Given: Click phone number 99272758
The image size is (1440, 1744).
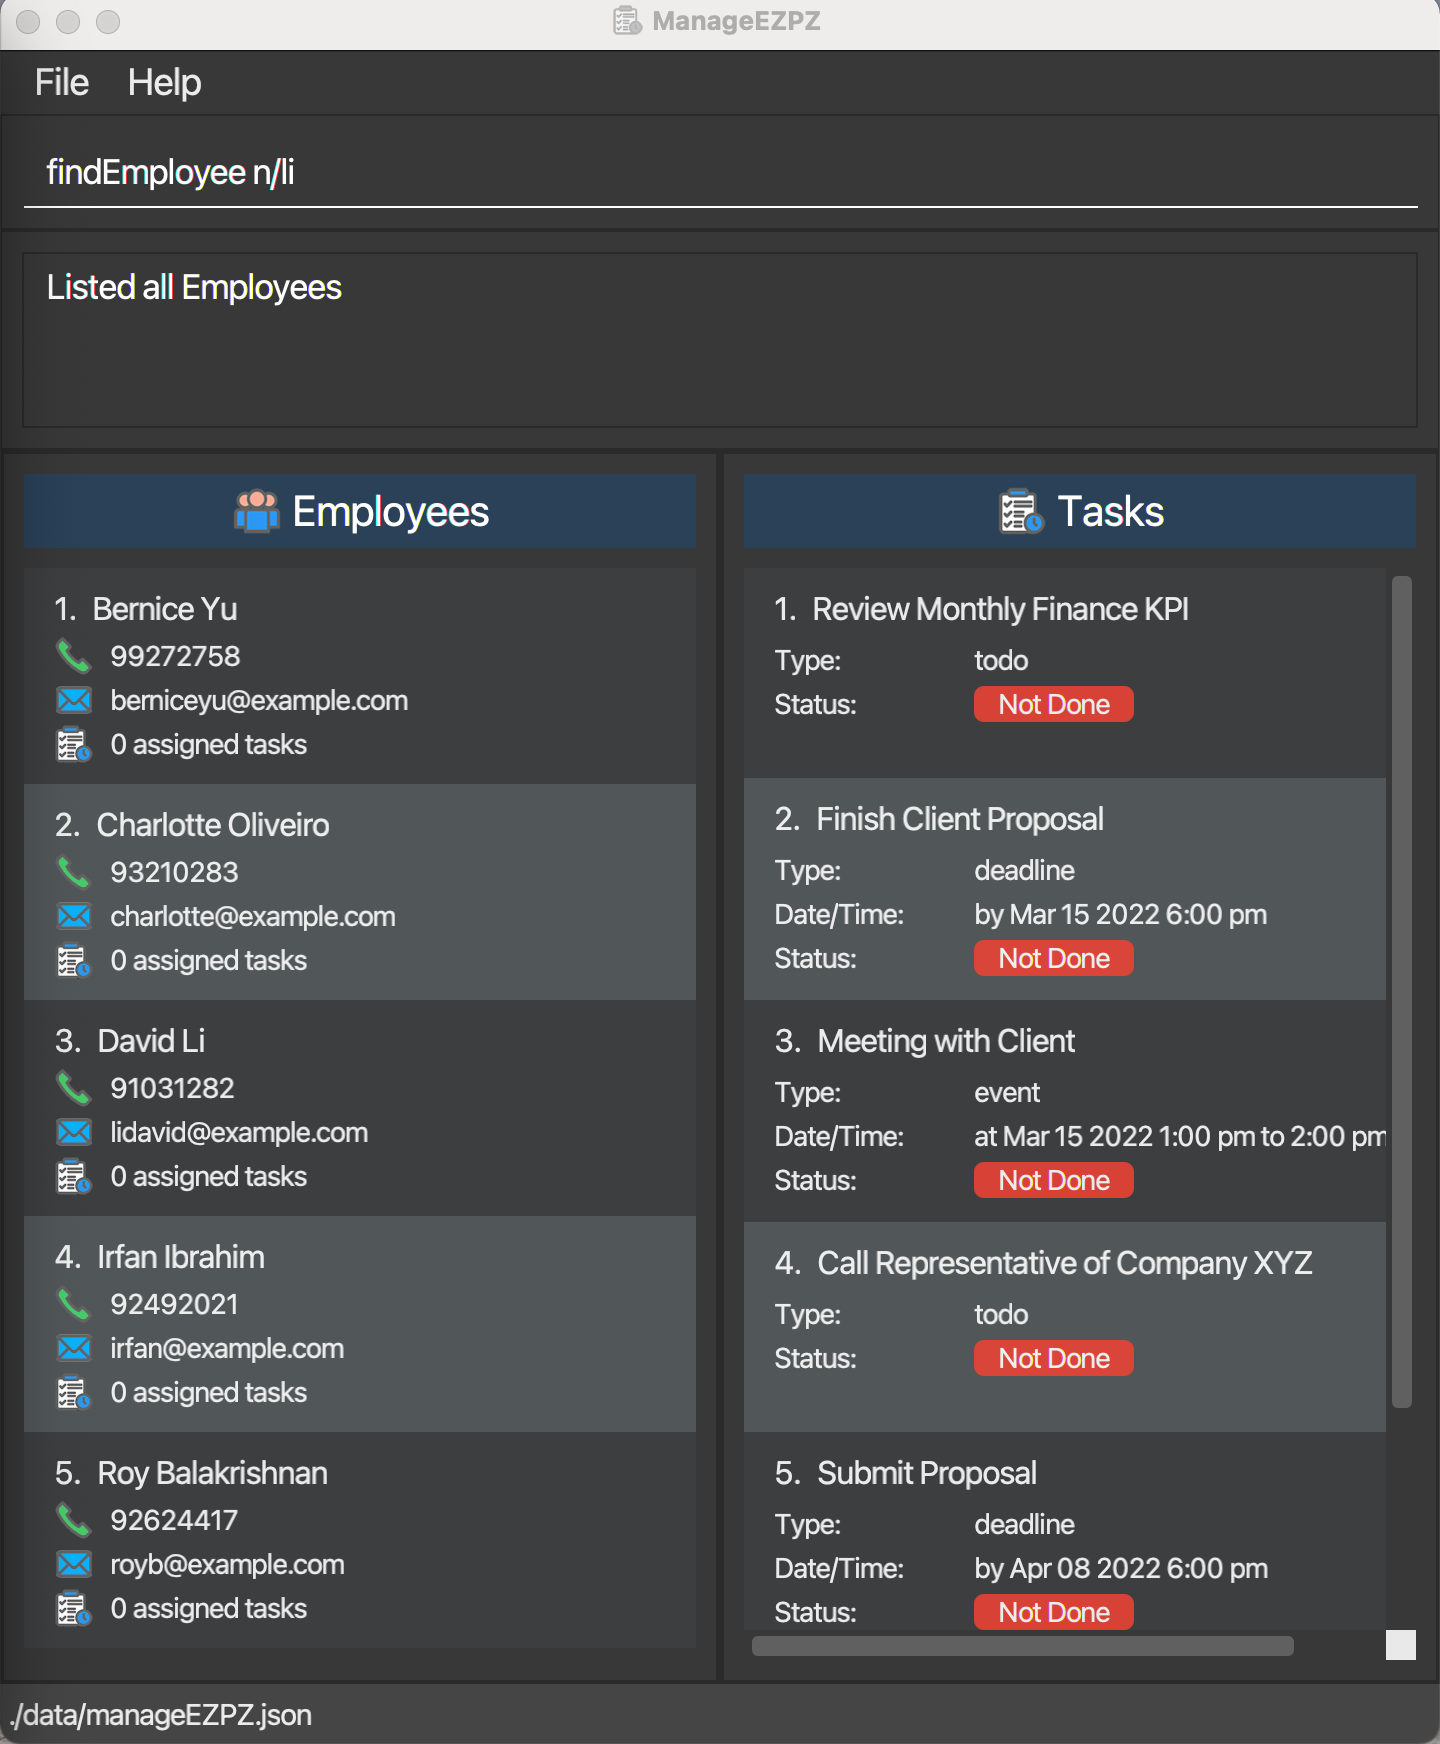Looking at the screenshot, I should click(175, 656).
